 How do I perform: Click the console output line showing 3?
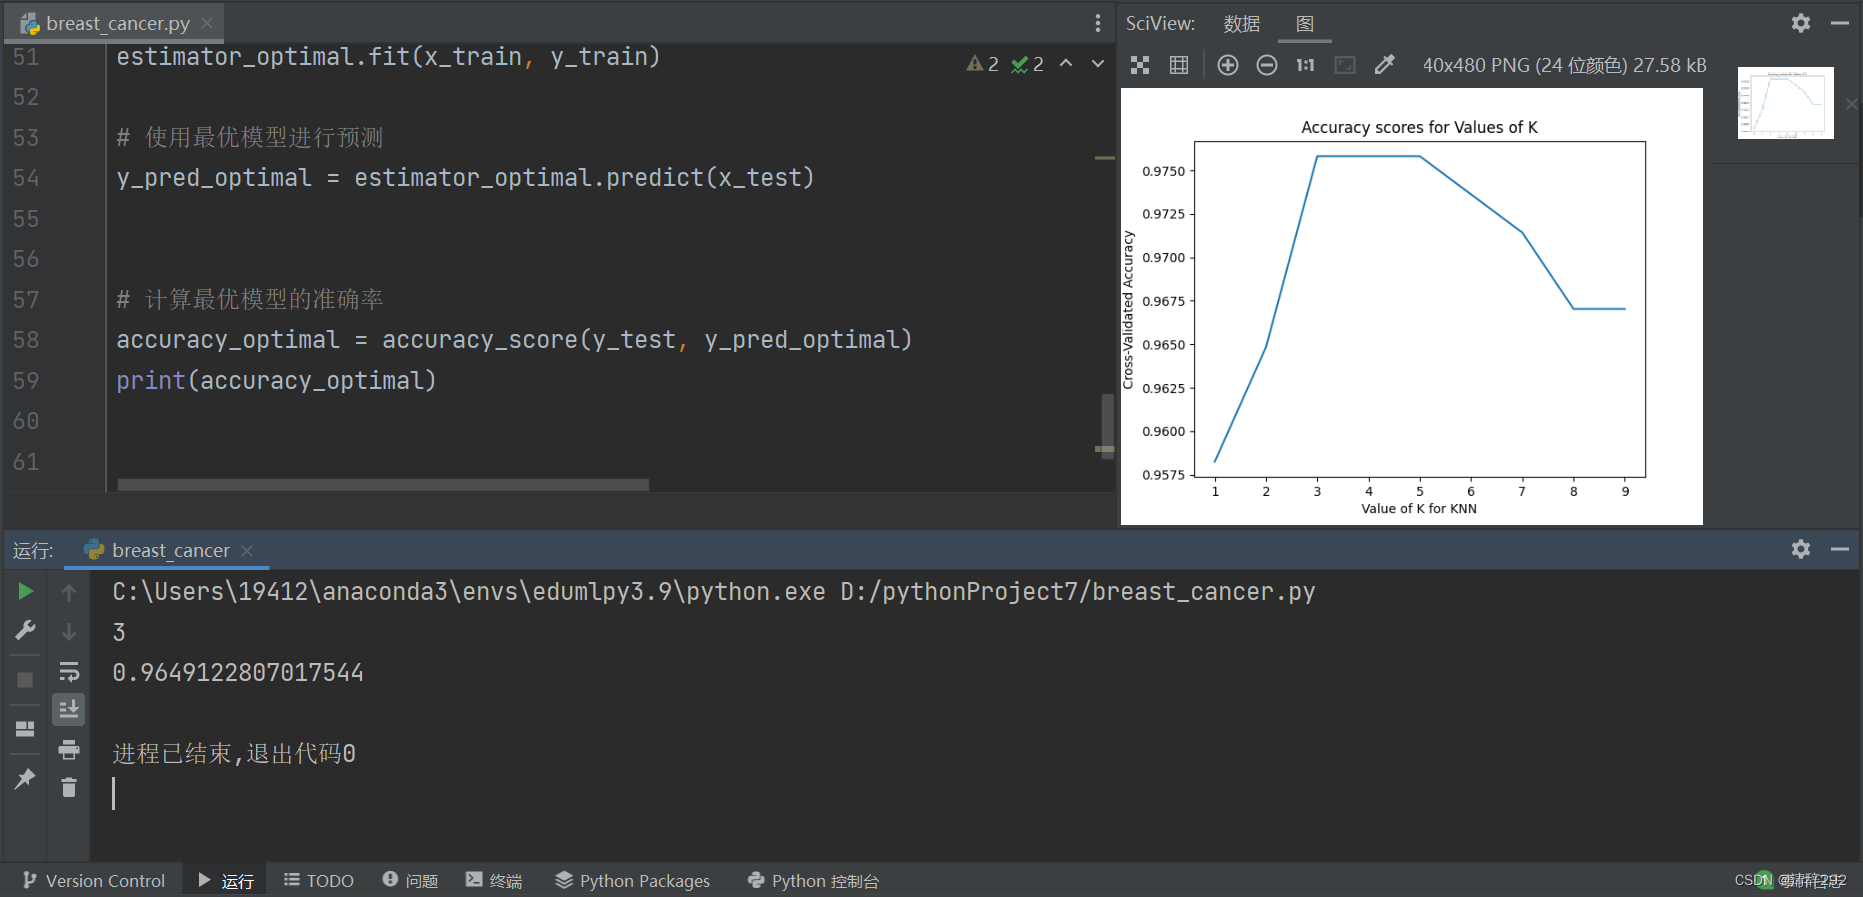tap(119, 633)
